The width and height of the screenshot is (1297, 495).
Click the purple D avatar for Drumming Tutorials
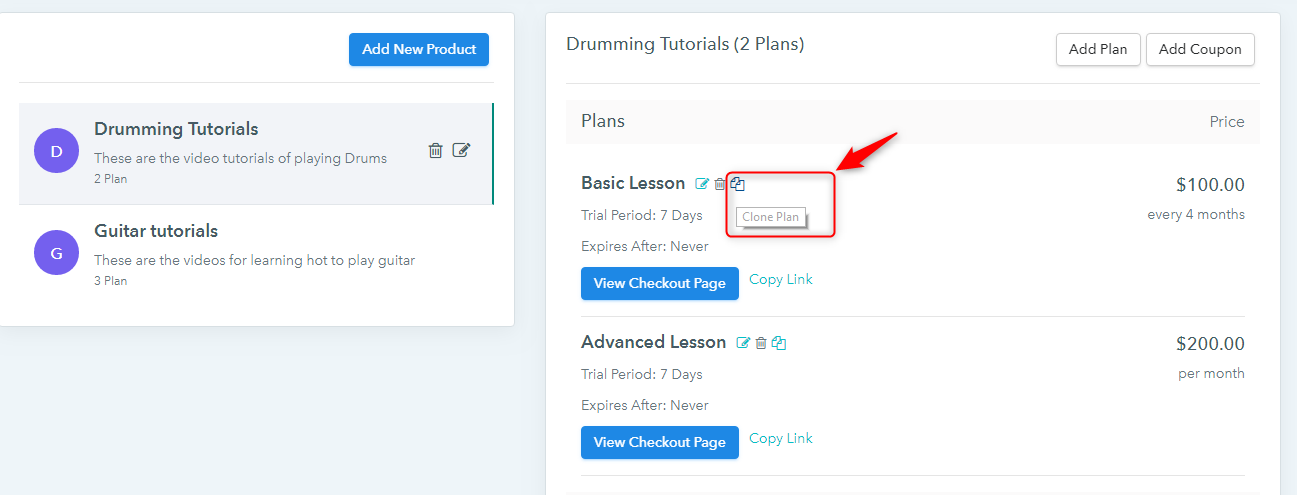pos(56,151)
